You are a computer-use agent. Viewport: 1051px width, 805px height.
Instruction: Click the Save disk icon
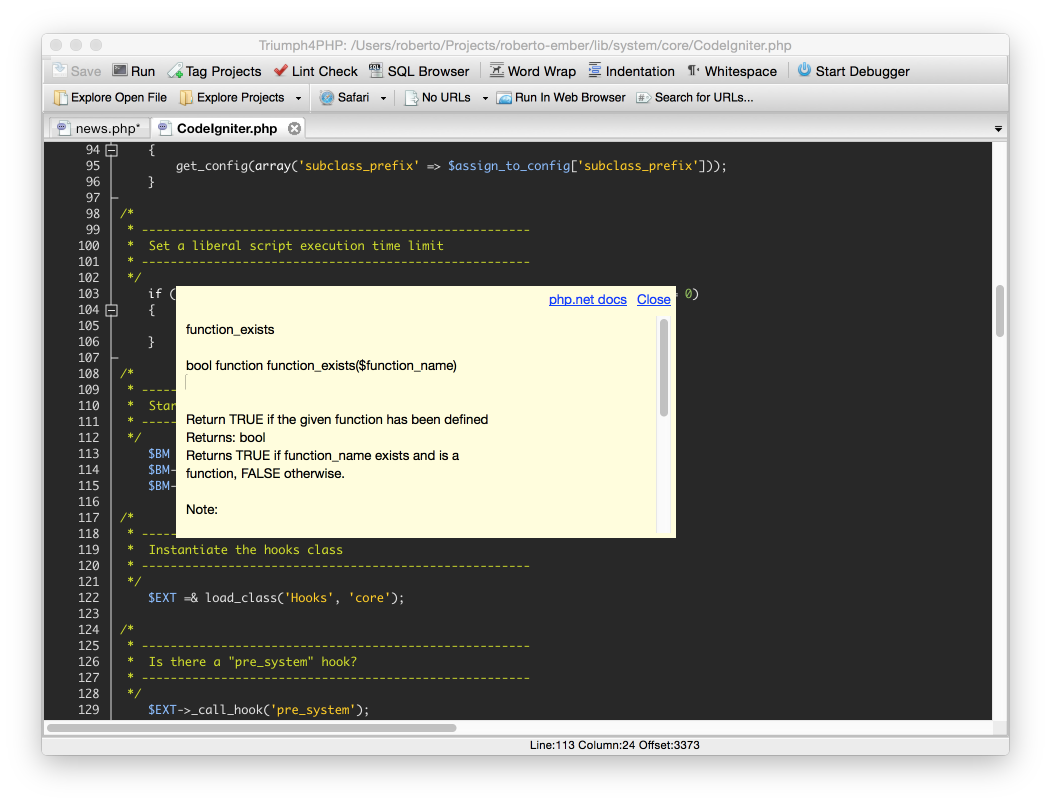[60, 70]
